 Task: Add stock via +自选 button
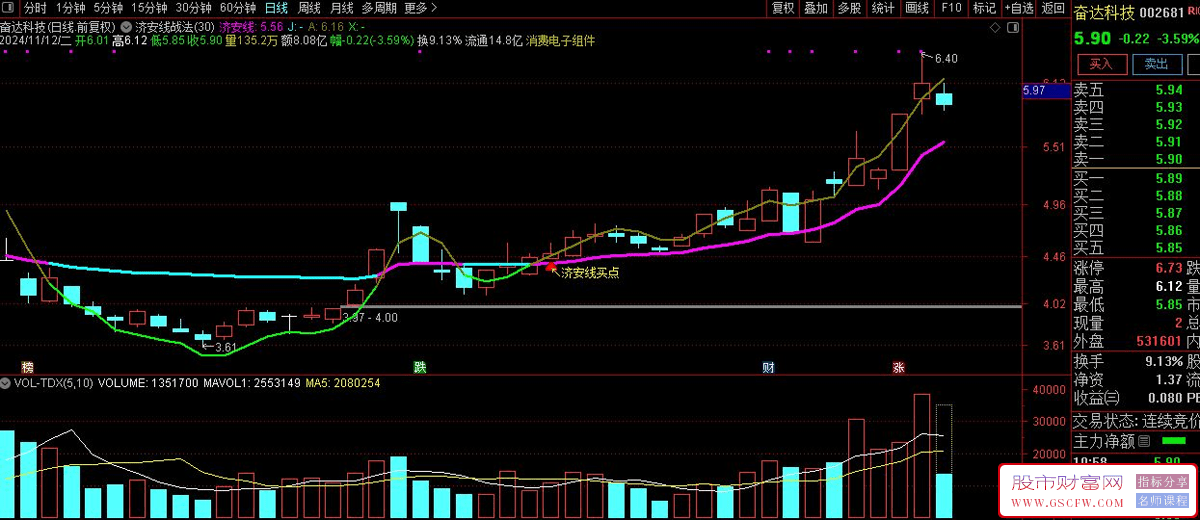[x=1018, y=8]
